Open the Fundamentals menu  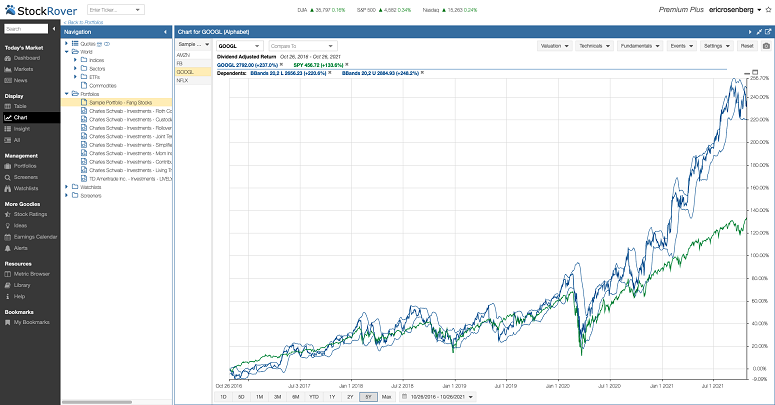click(640, 46)
